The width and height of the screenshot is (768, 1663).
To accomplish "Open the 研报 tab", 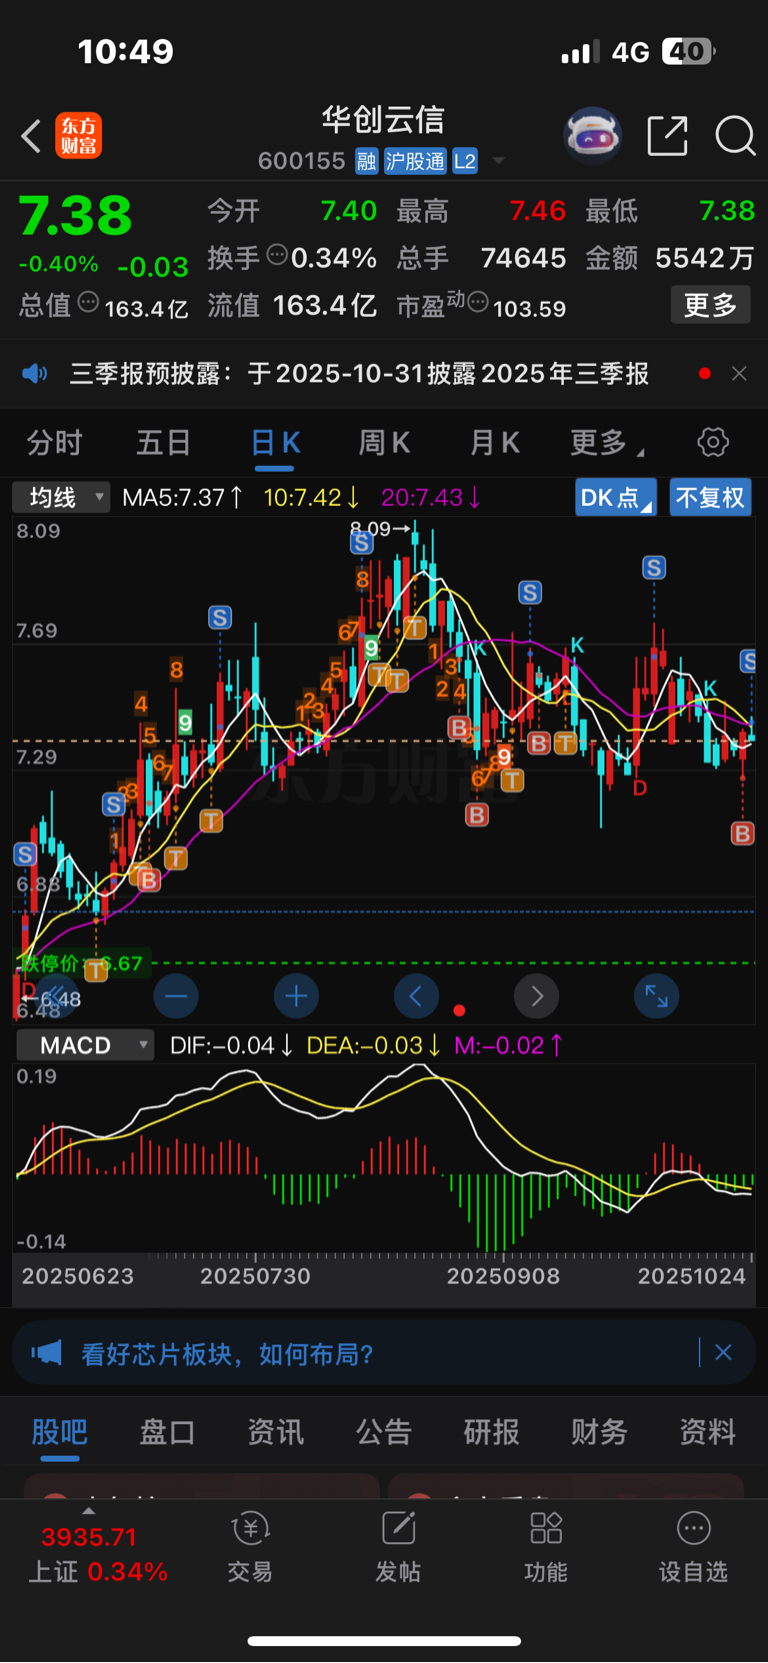I will pyautogui.click(x=491, y=1432).
